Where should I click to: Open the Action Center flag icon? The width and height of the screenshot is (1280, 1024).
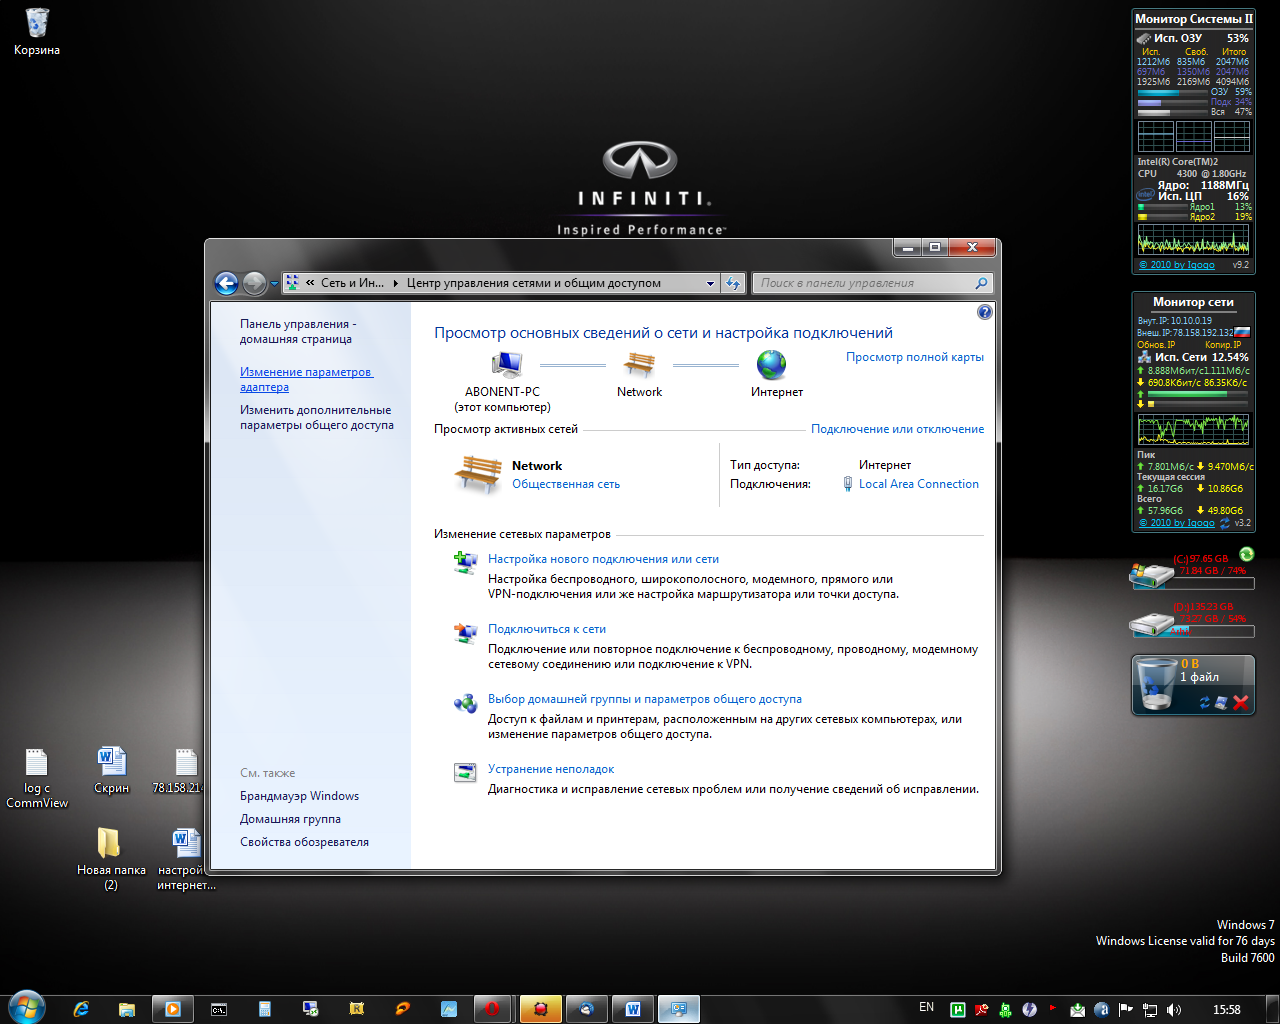1126,1010
